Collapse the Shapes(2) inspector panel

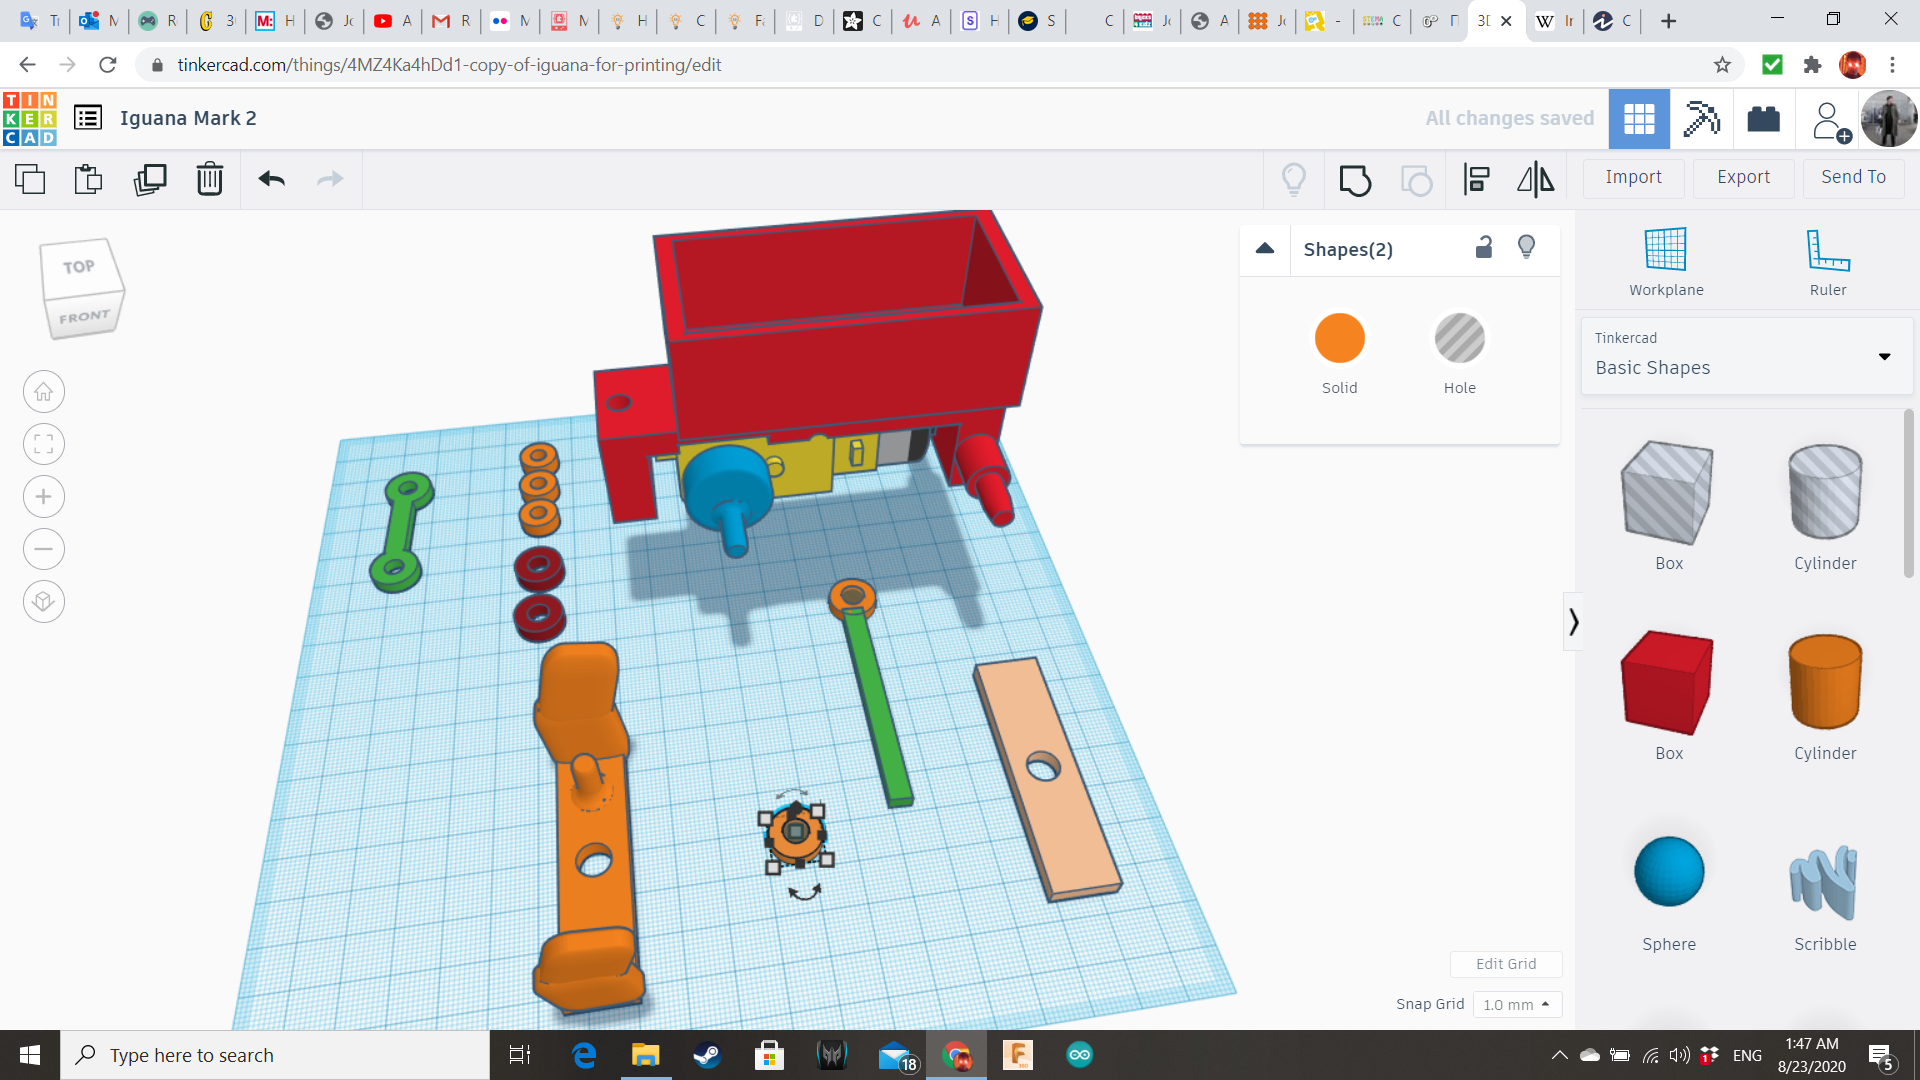point(1265,249)
